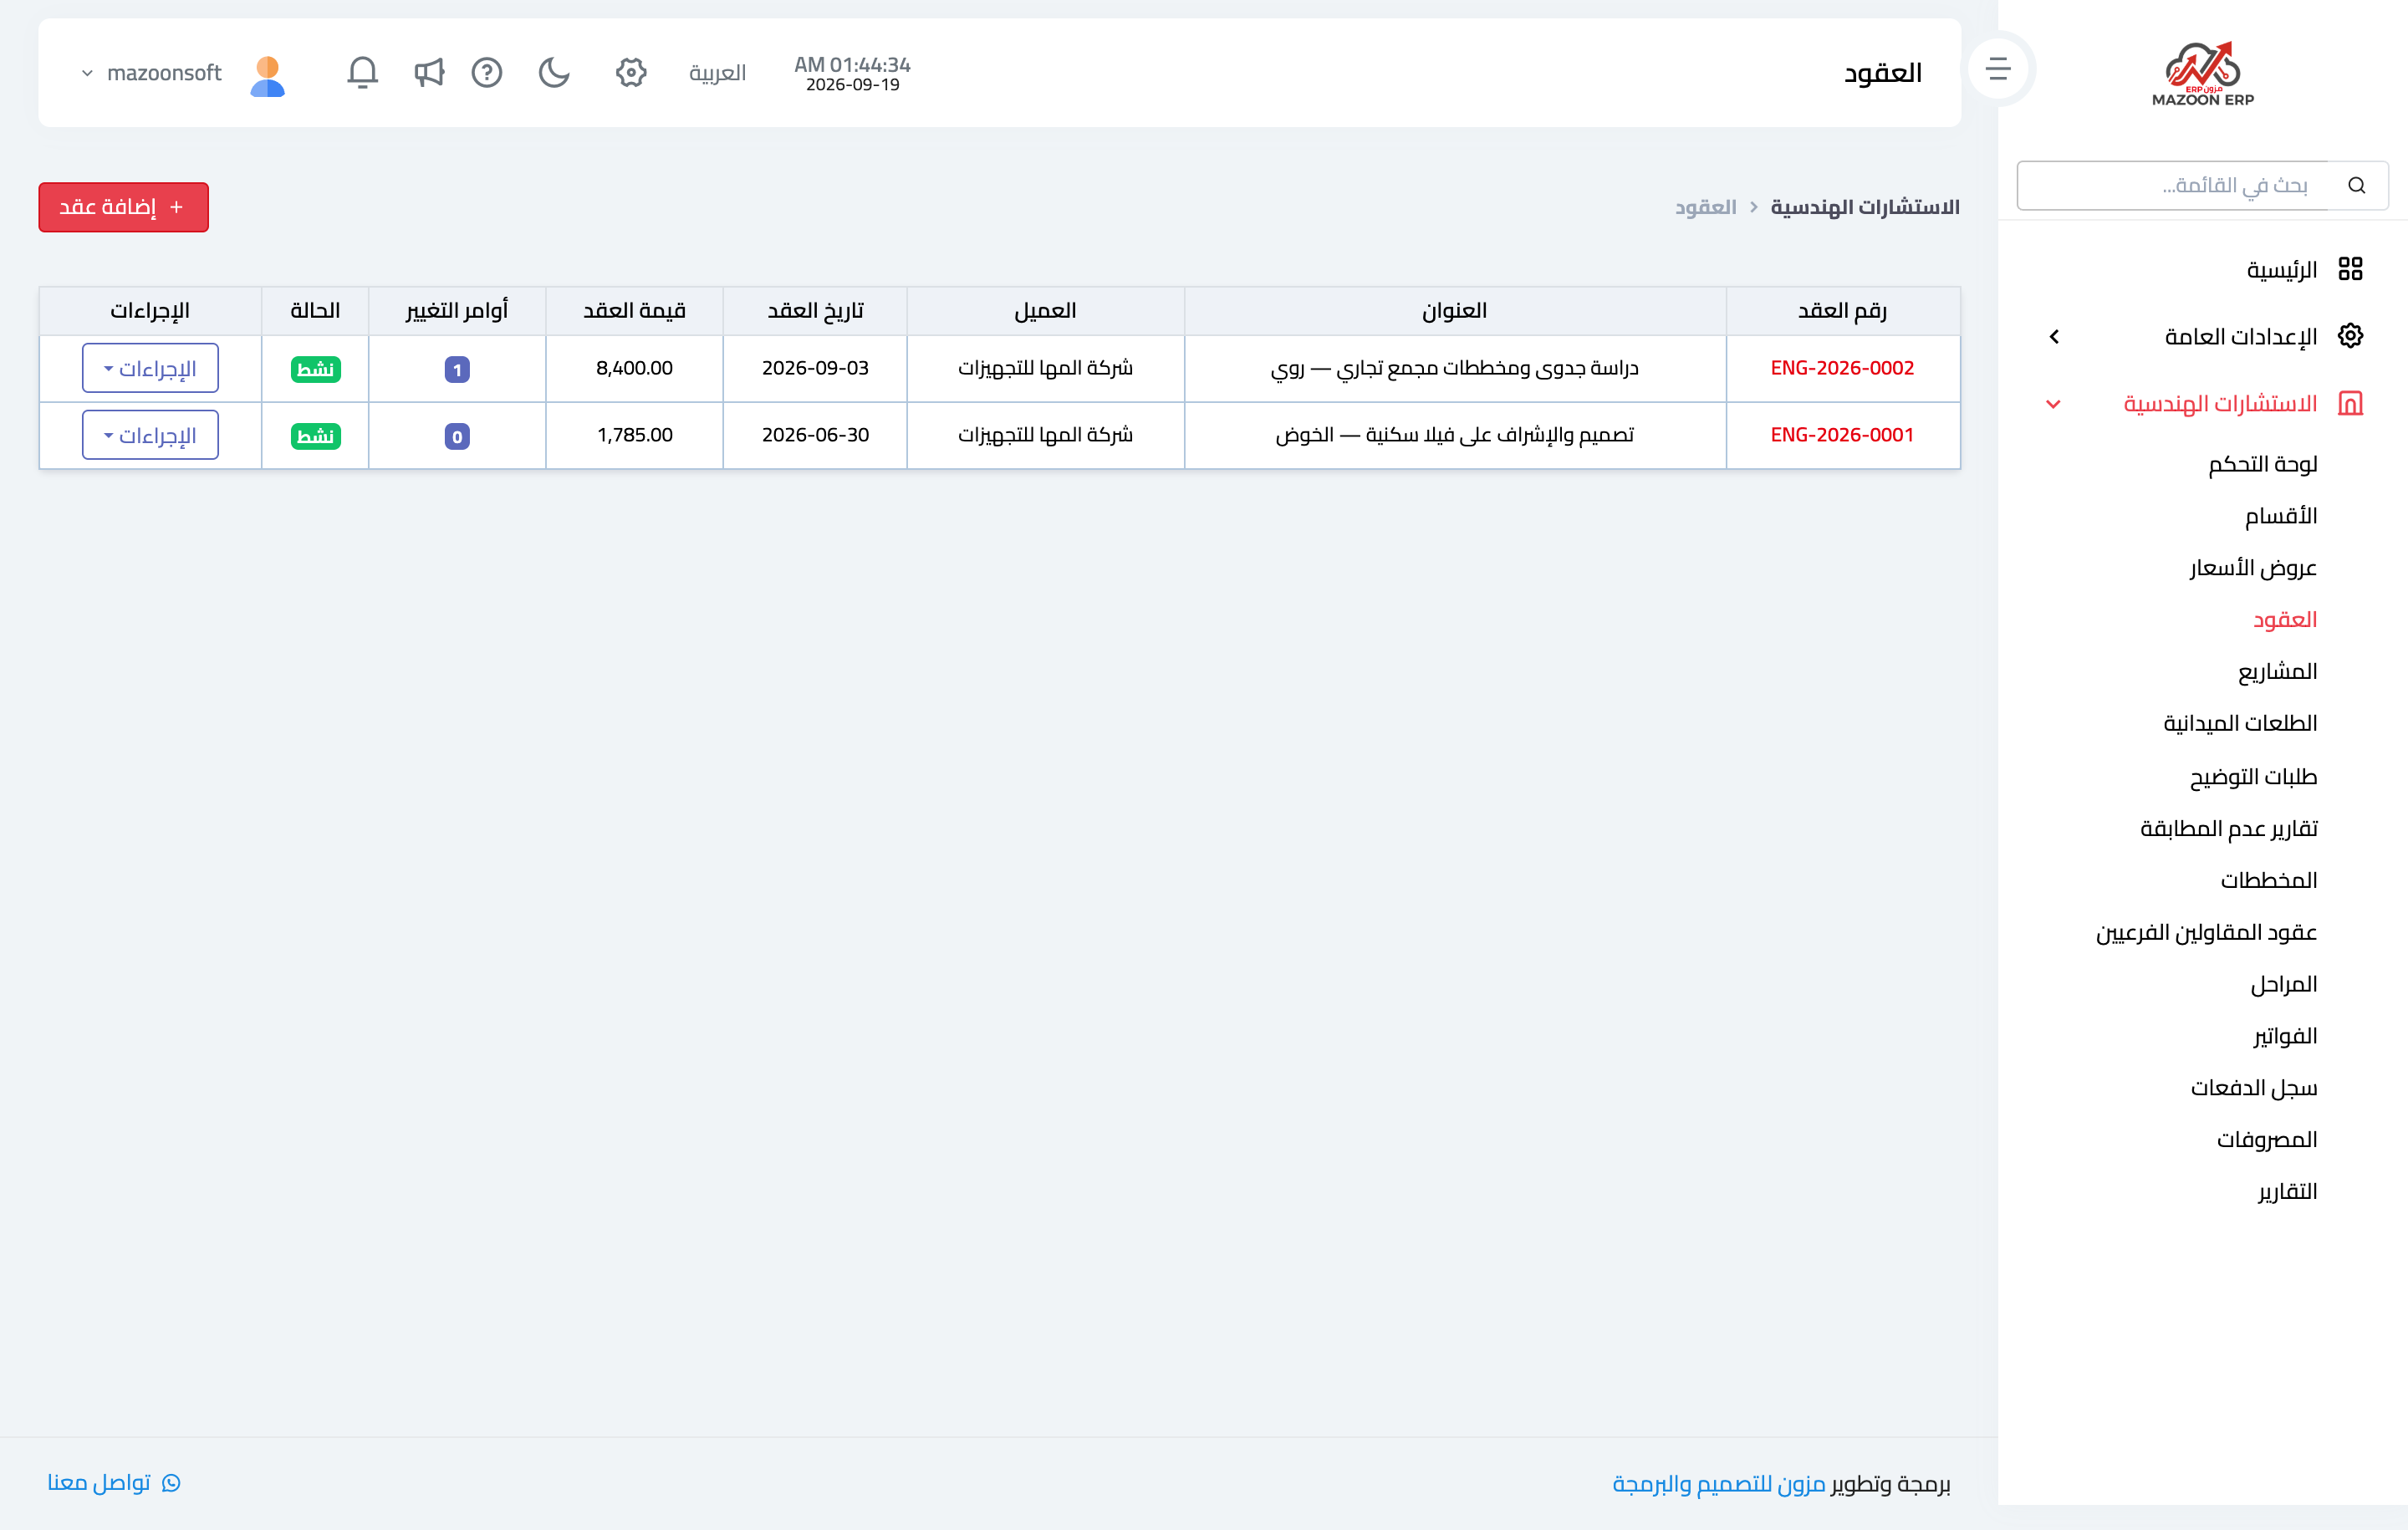
Task: Collapse the sidebar with the hamburger icon
Action: [1998, 68]
